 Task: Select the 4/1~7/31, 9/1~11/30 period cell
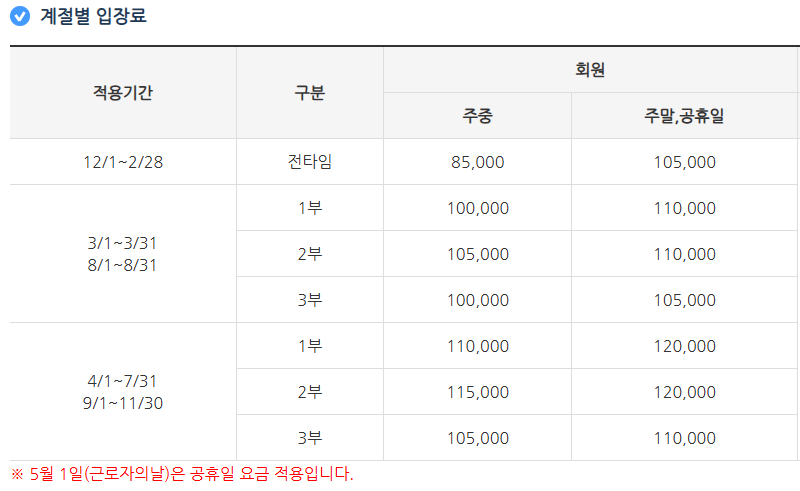(x=123, y=392)
